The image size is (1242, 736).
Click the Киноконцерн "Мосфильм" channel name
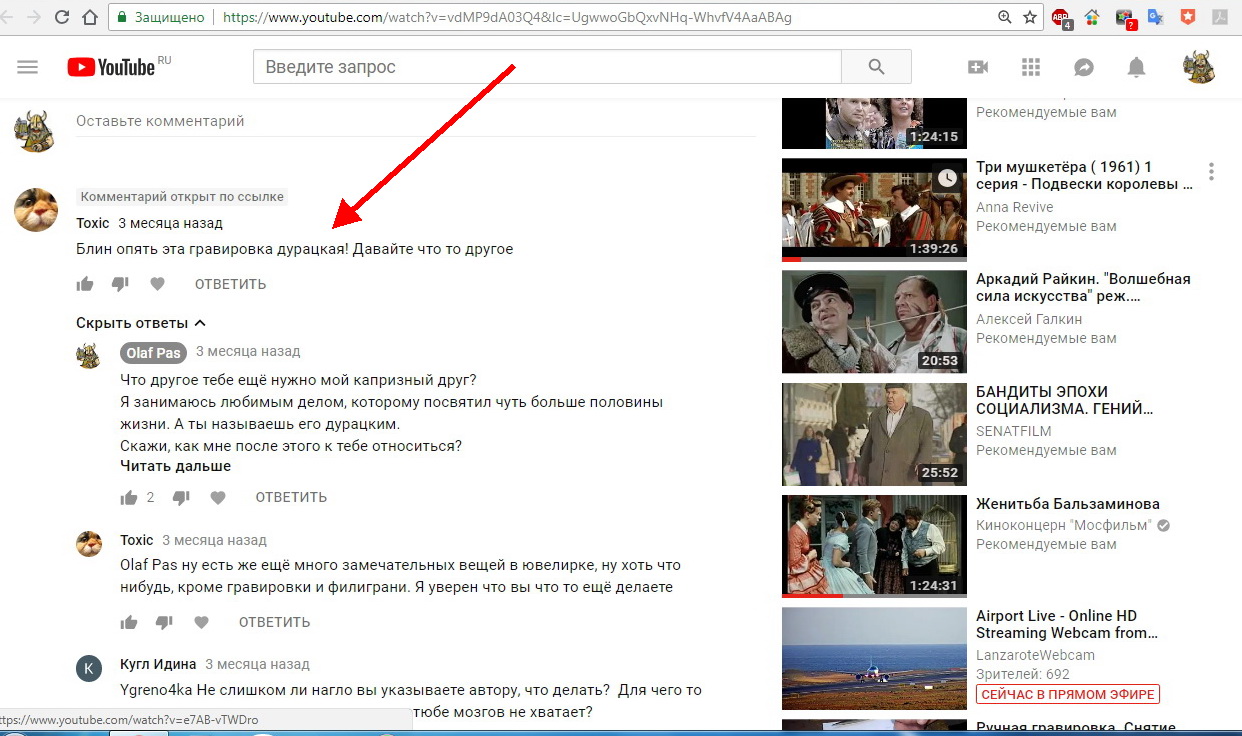[x=1064, y=525]
